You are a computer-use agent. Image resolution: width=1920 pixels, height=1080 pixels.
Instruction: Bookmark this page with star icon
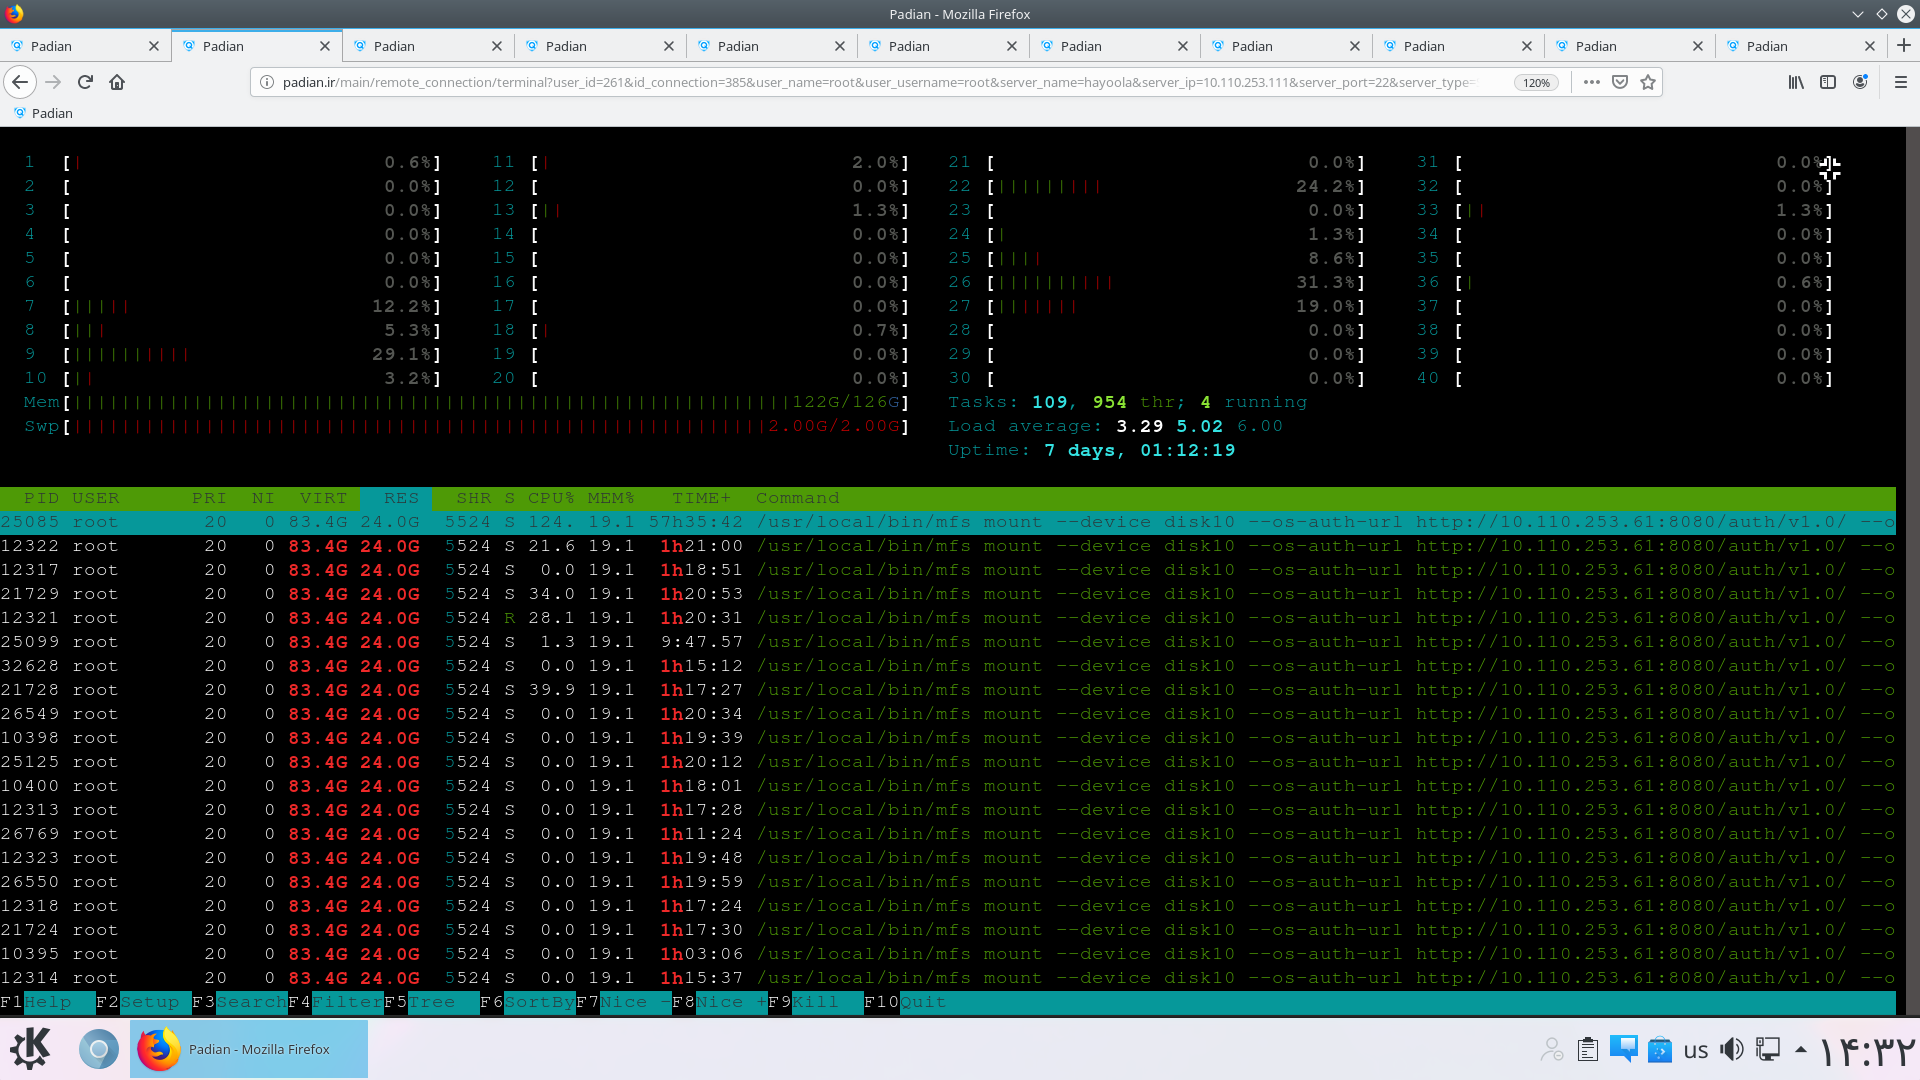pyautogui.click(x=1648, y=82)
